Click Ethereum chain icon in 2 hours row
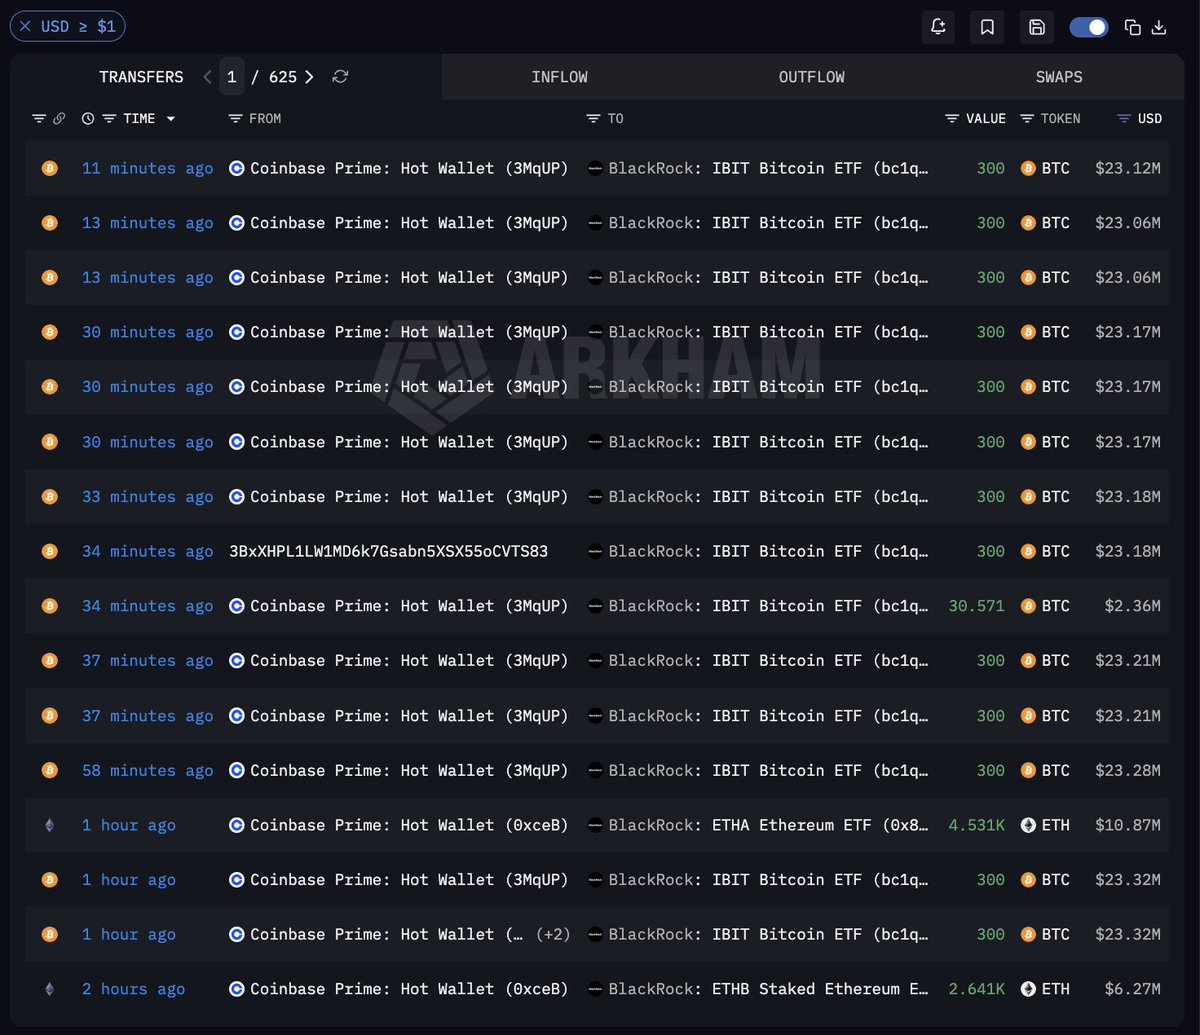The height and width of the screenshot is (1035, 1200). [49, 989]
